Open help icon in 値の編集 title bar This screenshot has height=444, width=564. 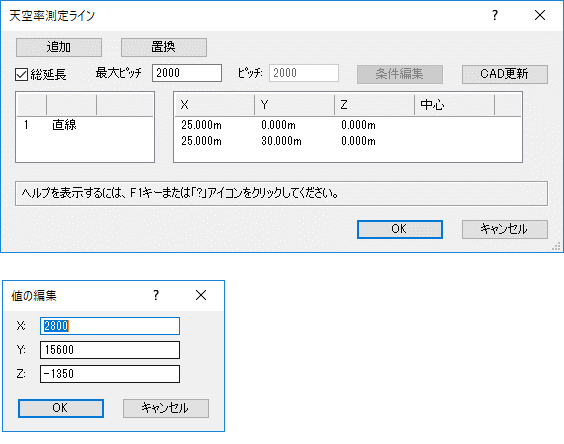pyautogui.click(x=156, y=295)
